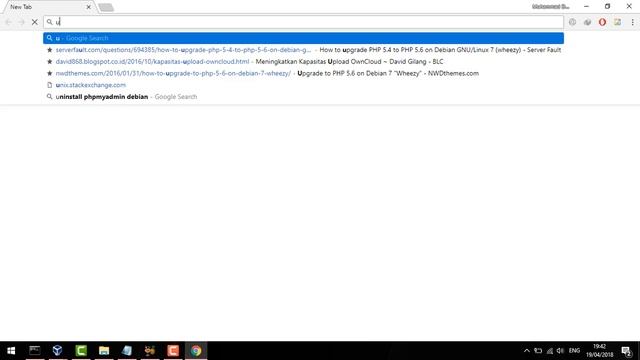Open the green Camtasia icon in taskbar

(x=81, y=351)
